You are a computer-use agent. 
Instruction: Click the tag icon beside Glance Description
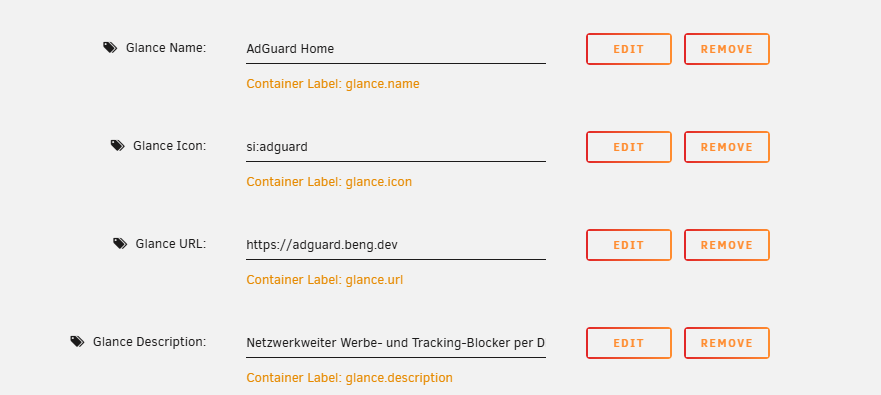point(78,341)
